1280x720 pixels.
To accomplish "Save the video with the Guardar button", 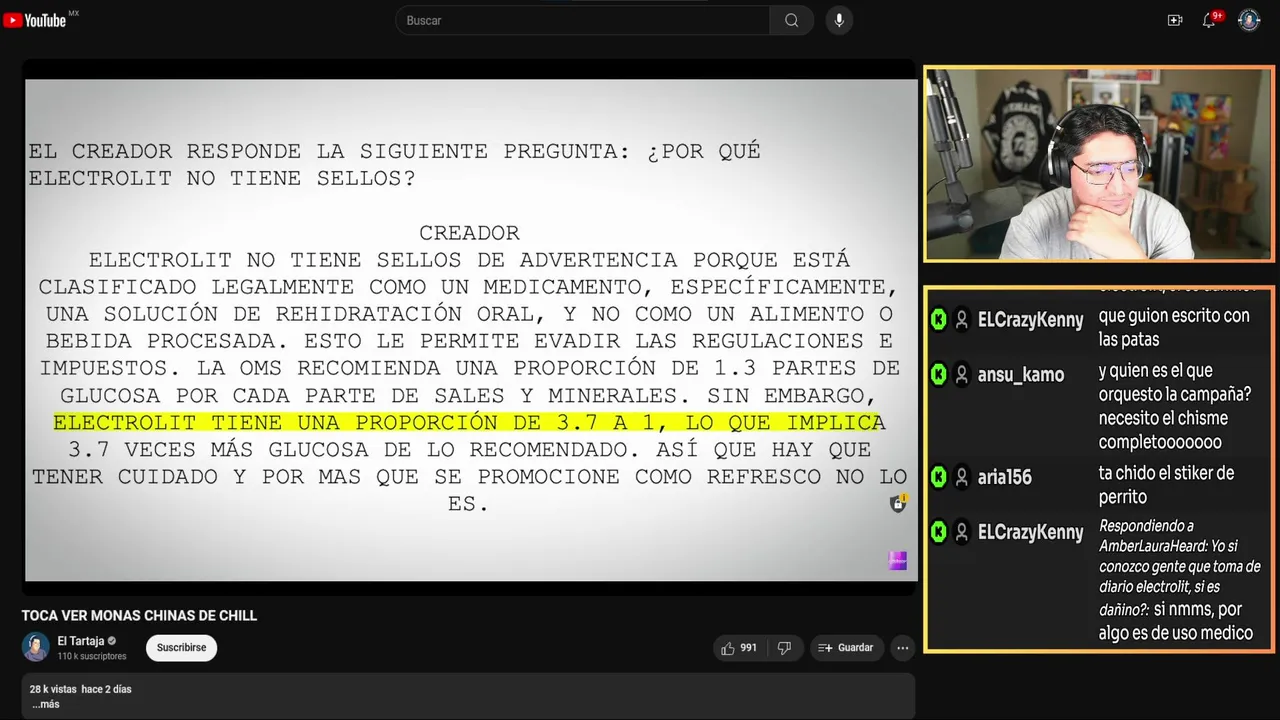I will (847, 648).
